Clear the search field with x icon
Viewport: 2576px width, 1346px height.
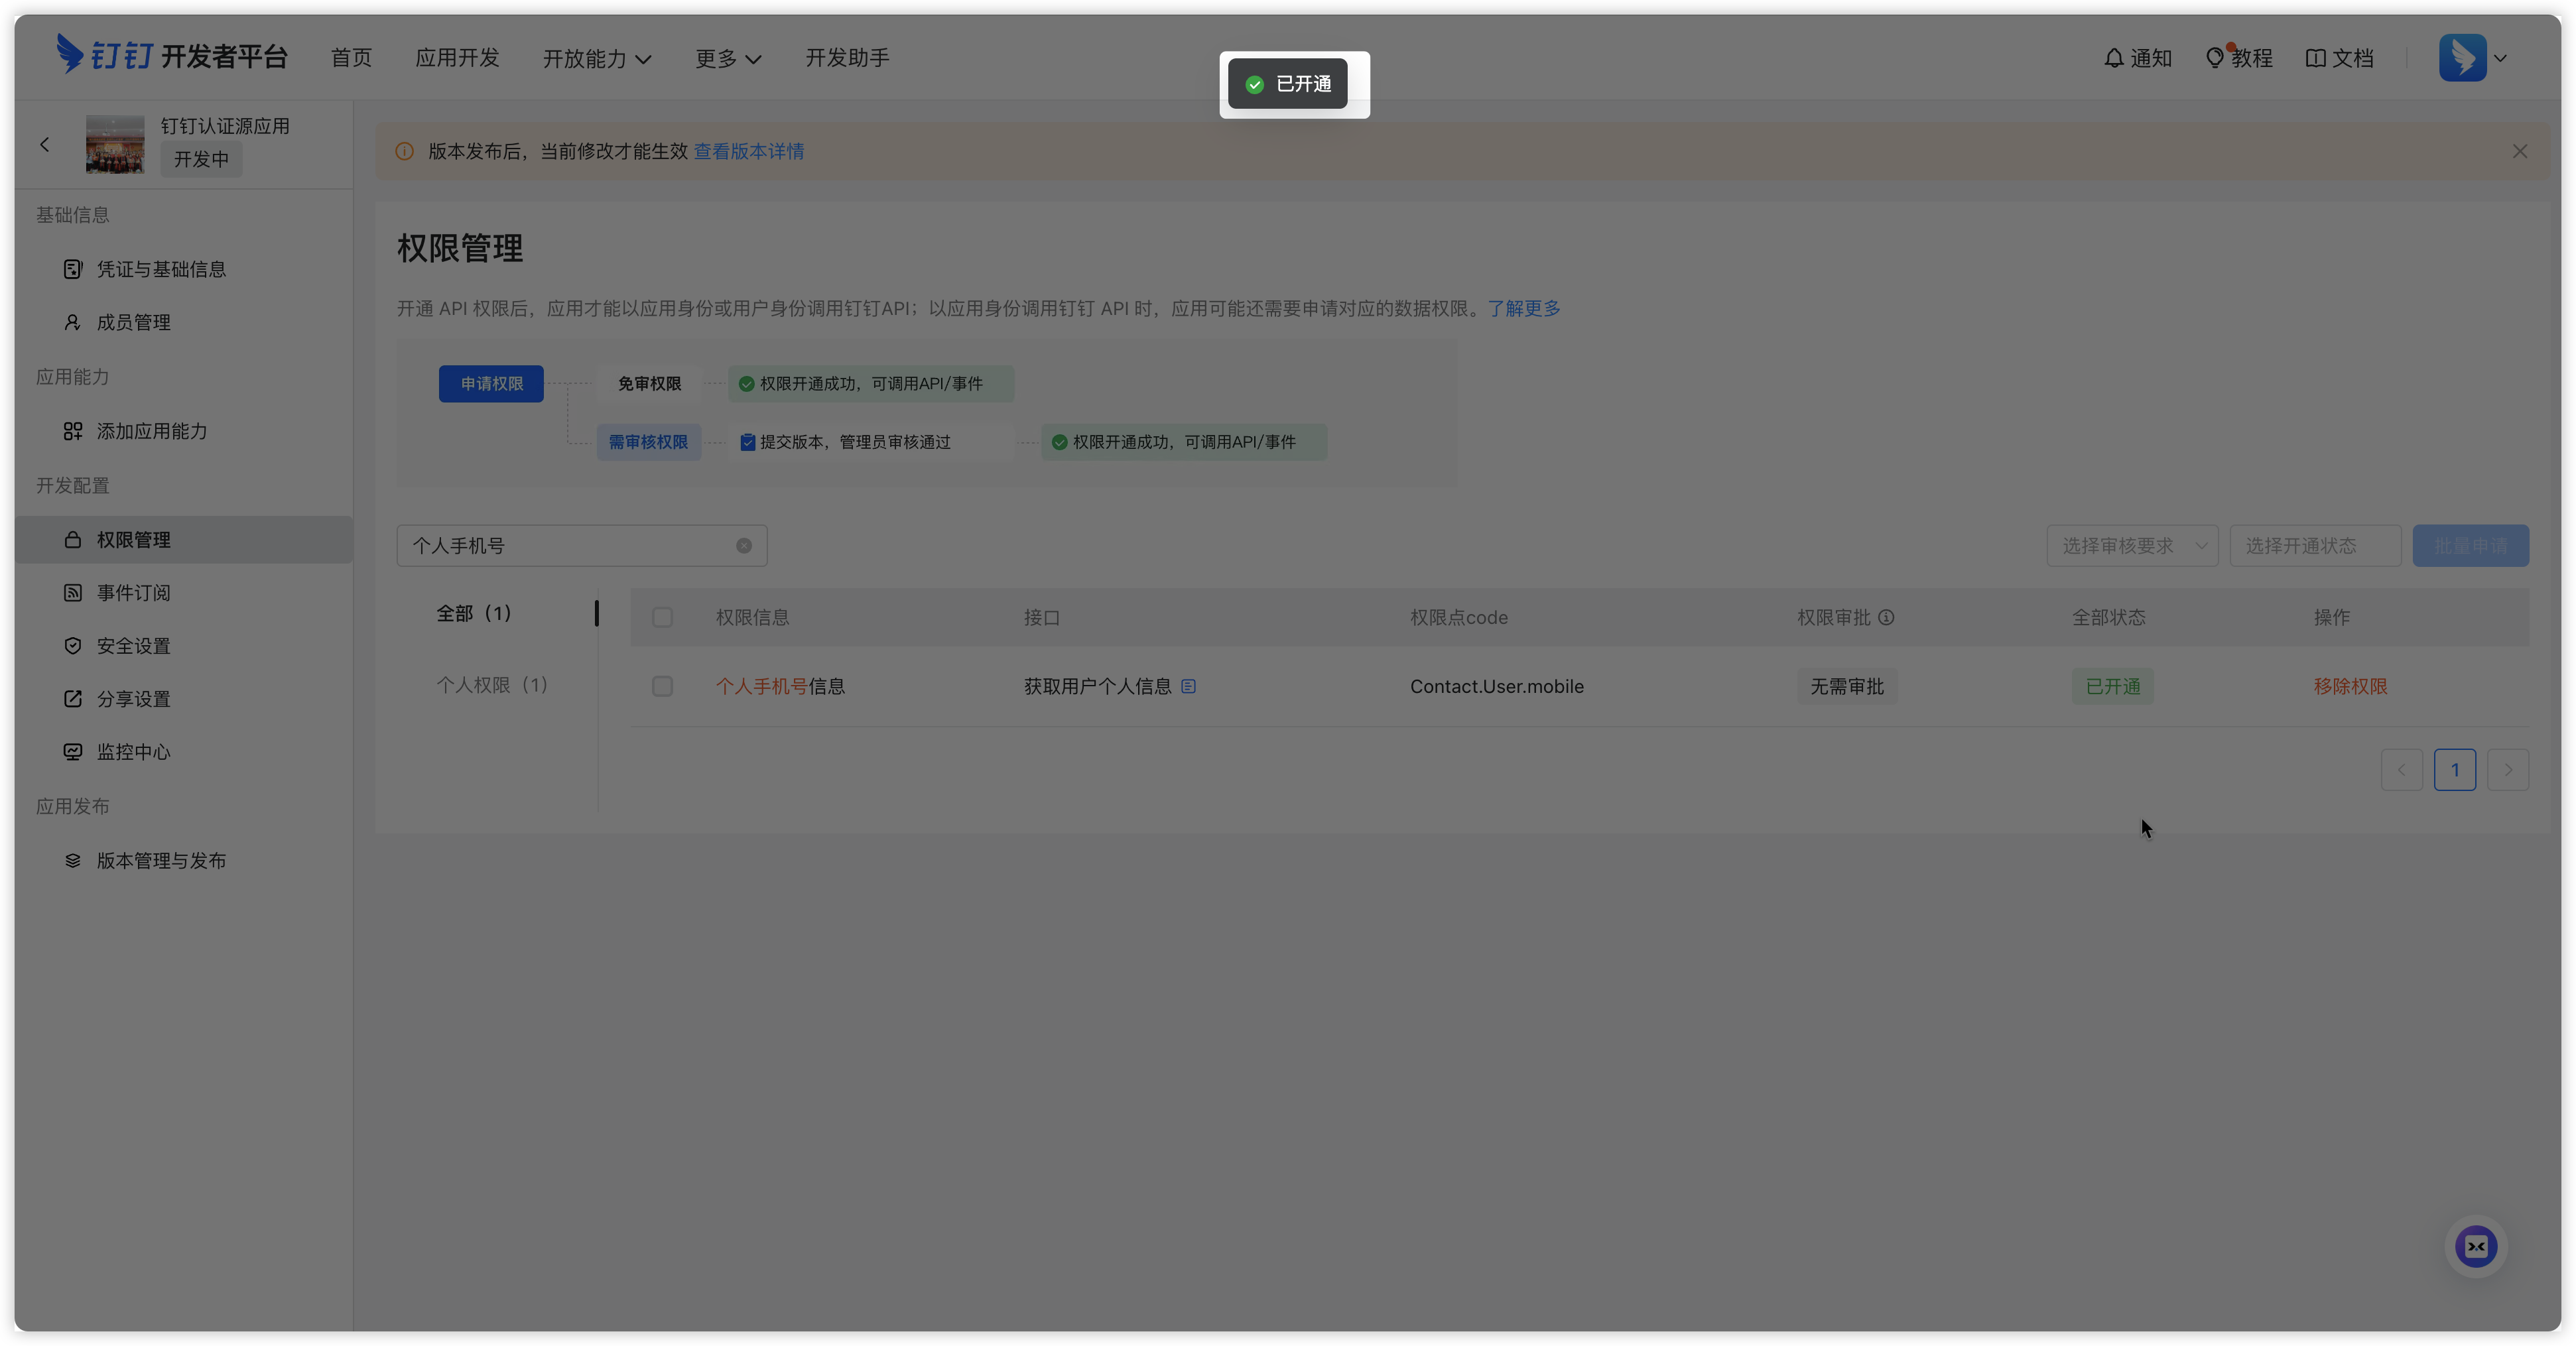(x=744, y=546)
